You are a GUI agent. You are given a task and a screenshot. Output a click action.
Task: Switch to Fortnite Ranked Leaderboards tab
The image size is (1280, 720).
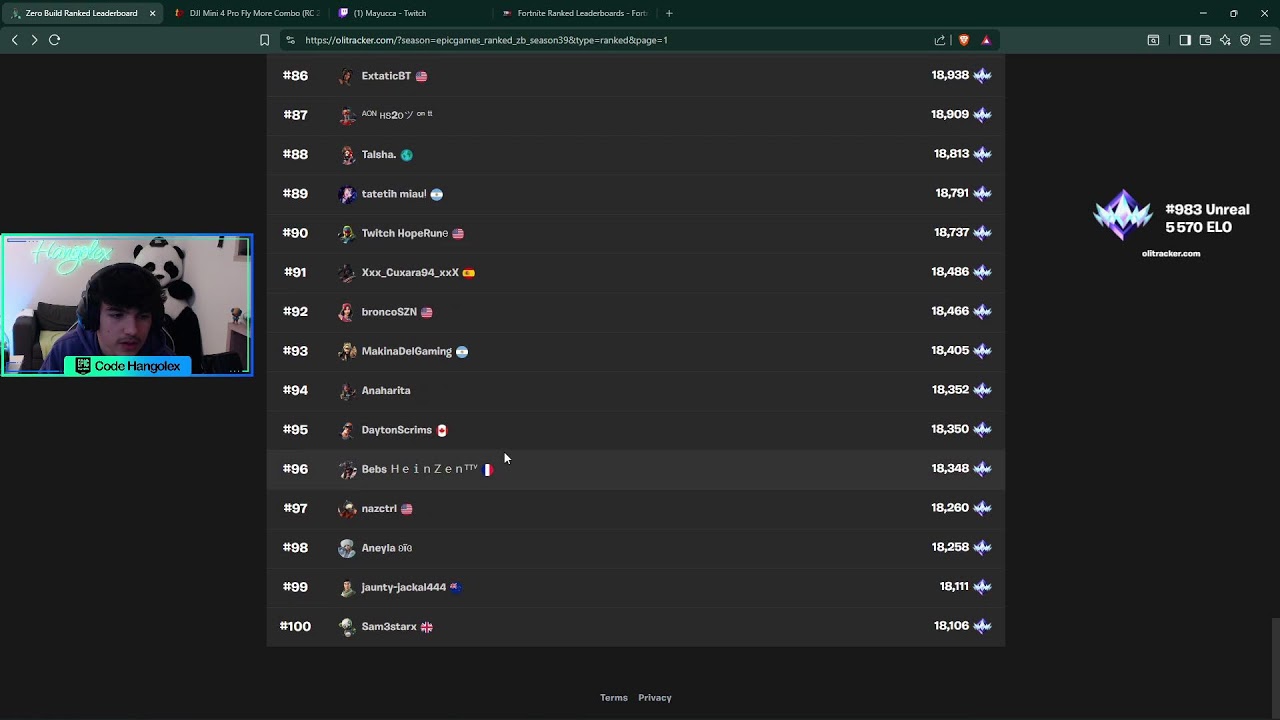coord(575,13)
